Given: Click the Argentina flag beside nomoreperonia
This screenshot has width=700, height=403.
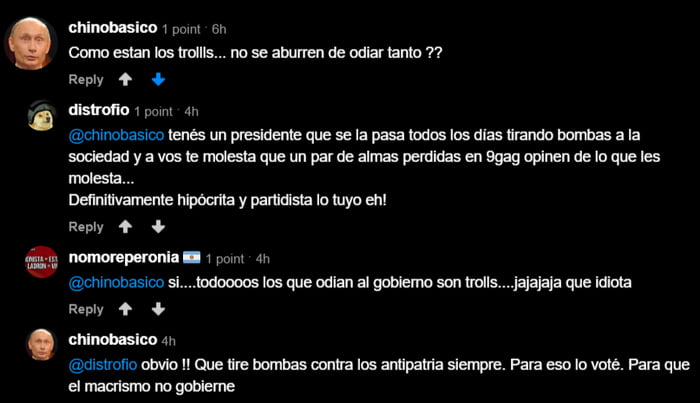Looking at the screenshot, I should point(192,258).
